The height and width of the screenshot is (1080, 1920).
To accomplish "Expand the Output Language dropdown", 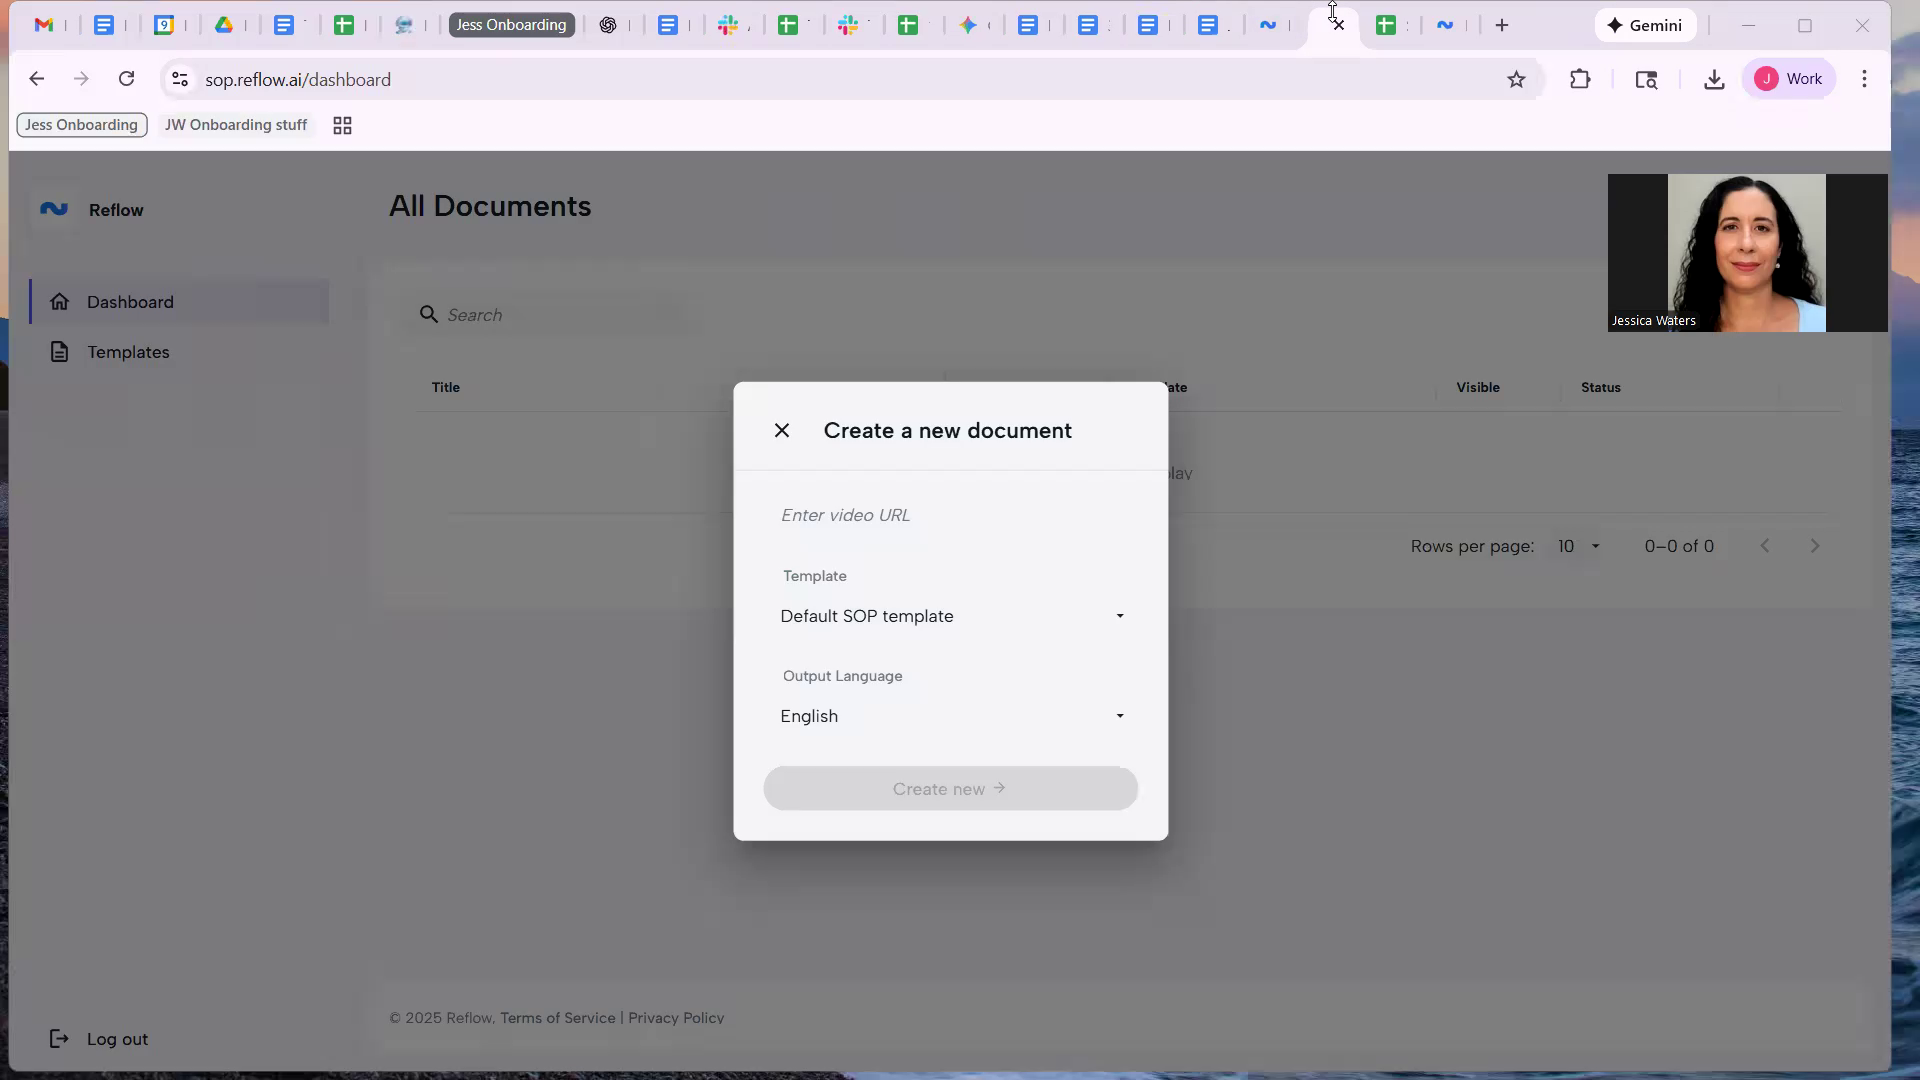I will coord(950,717).
